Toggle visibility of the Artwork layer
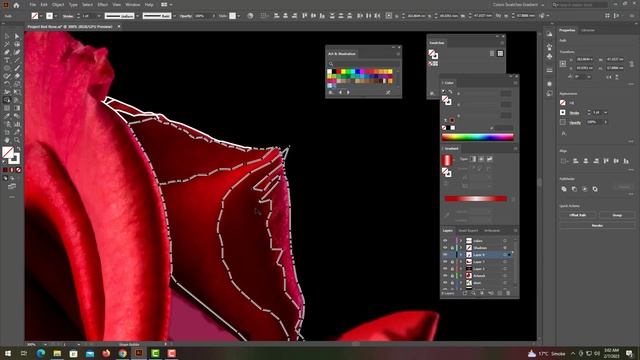This screenshot has height=360, width=640. pyautogui.click(x=445, y=276)
